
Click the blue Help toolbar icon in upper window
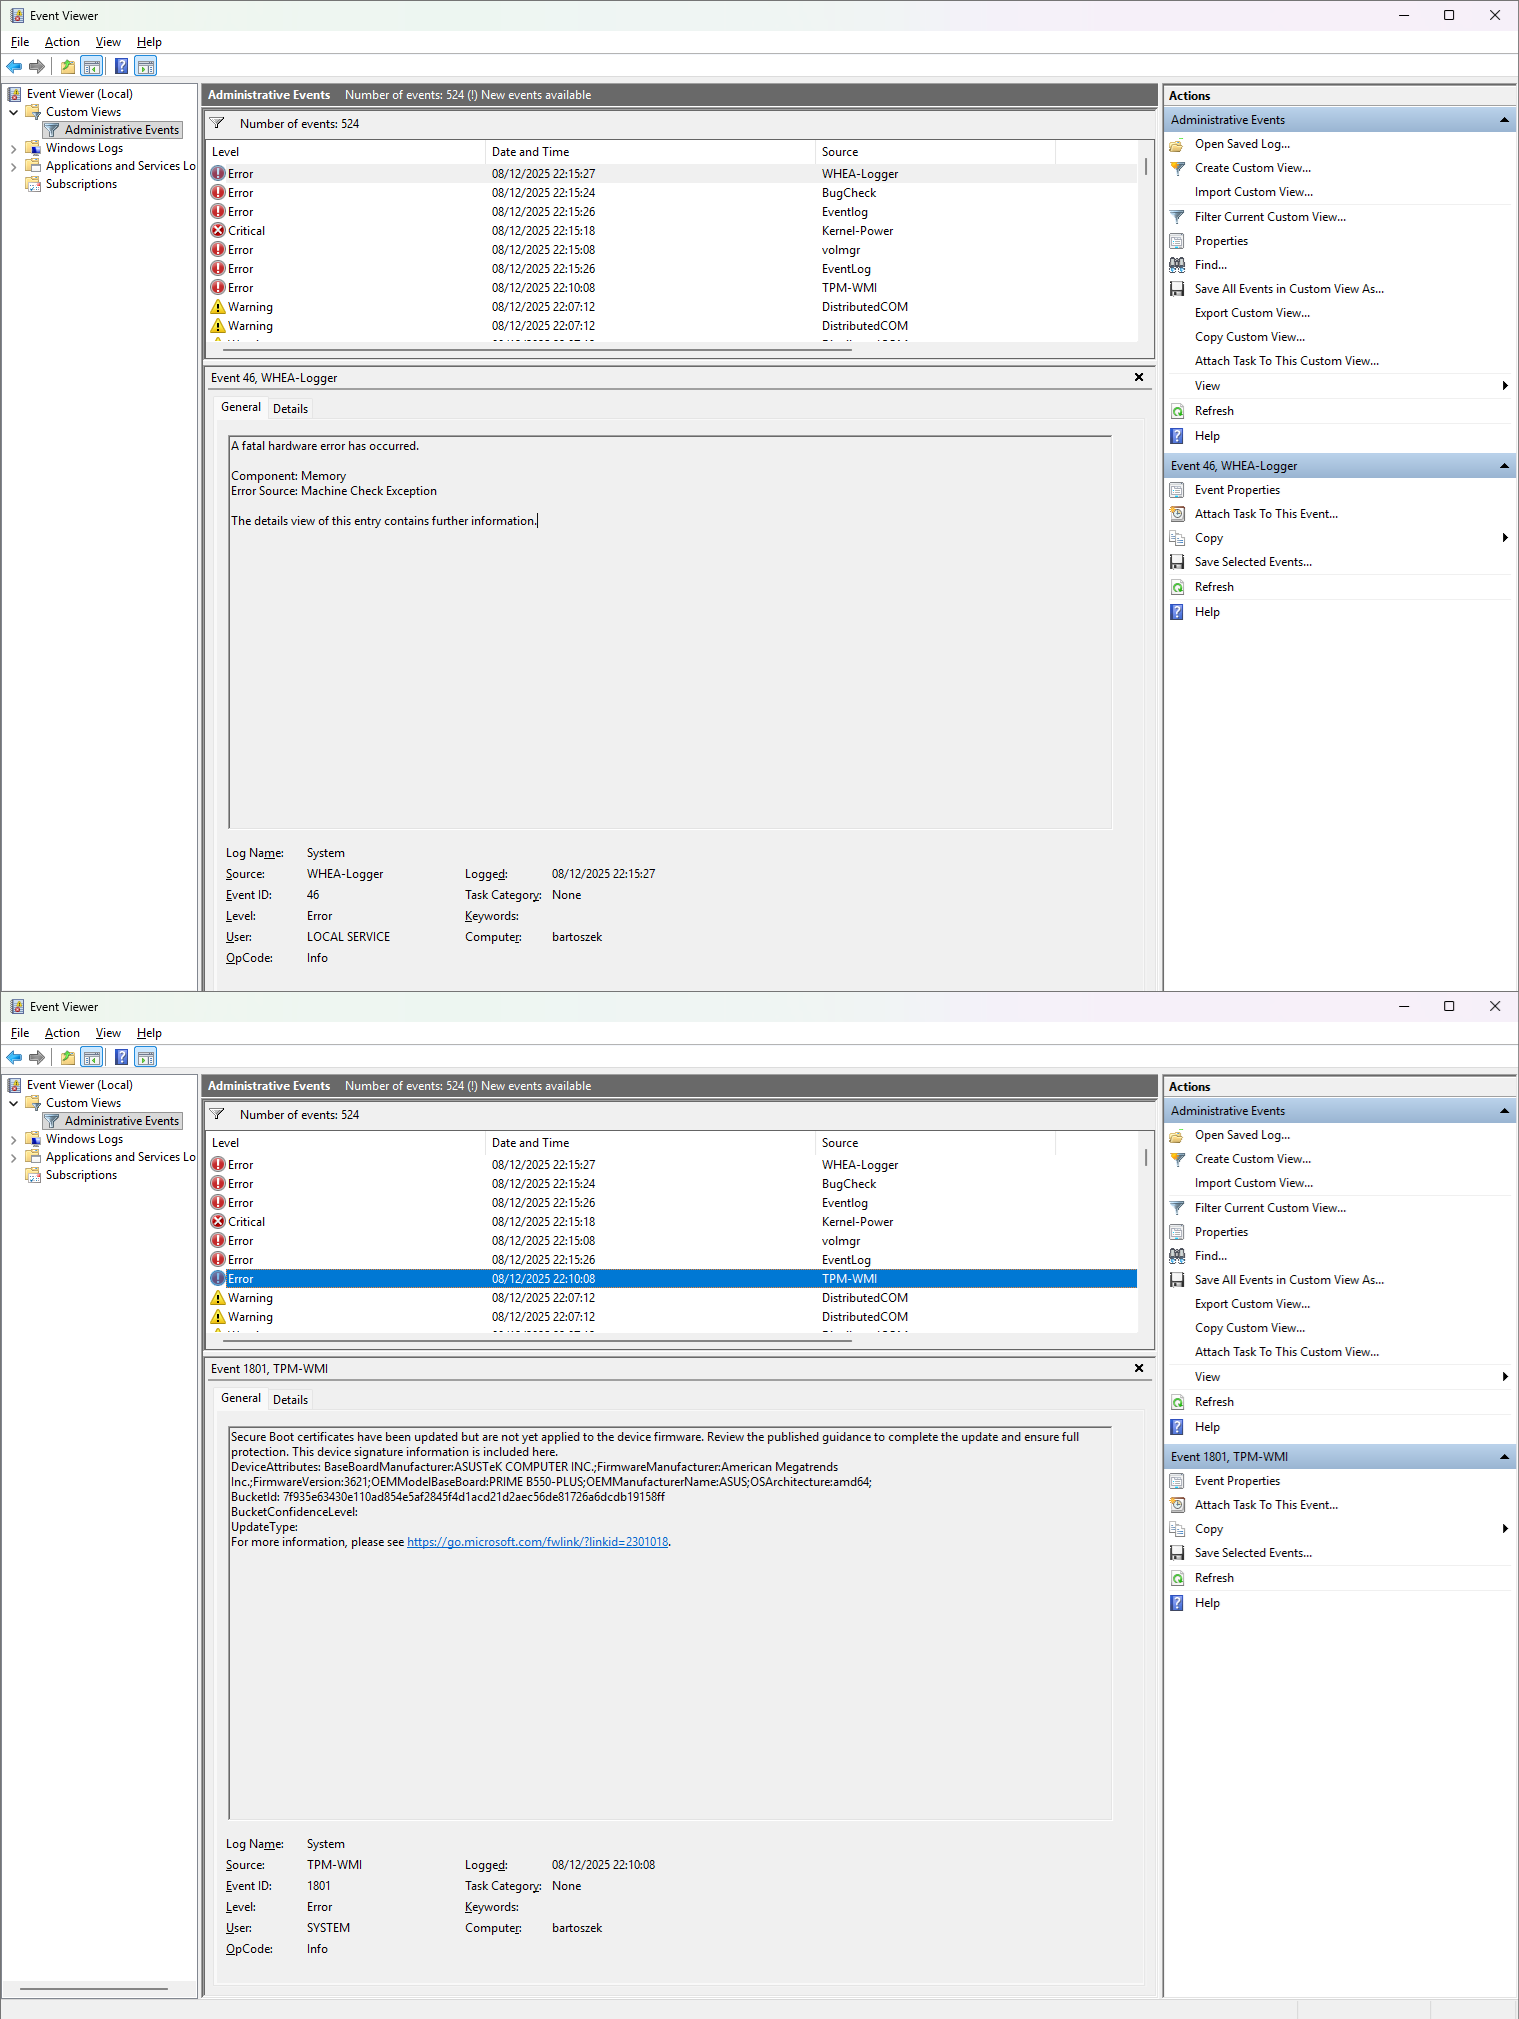[121, 66]
